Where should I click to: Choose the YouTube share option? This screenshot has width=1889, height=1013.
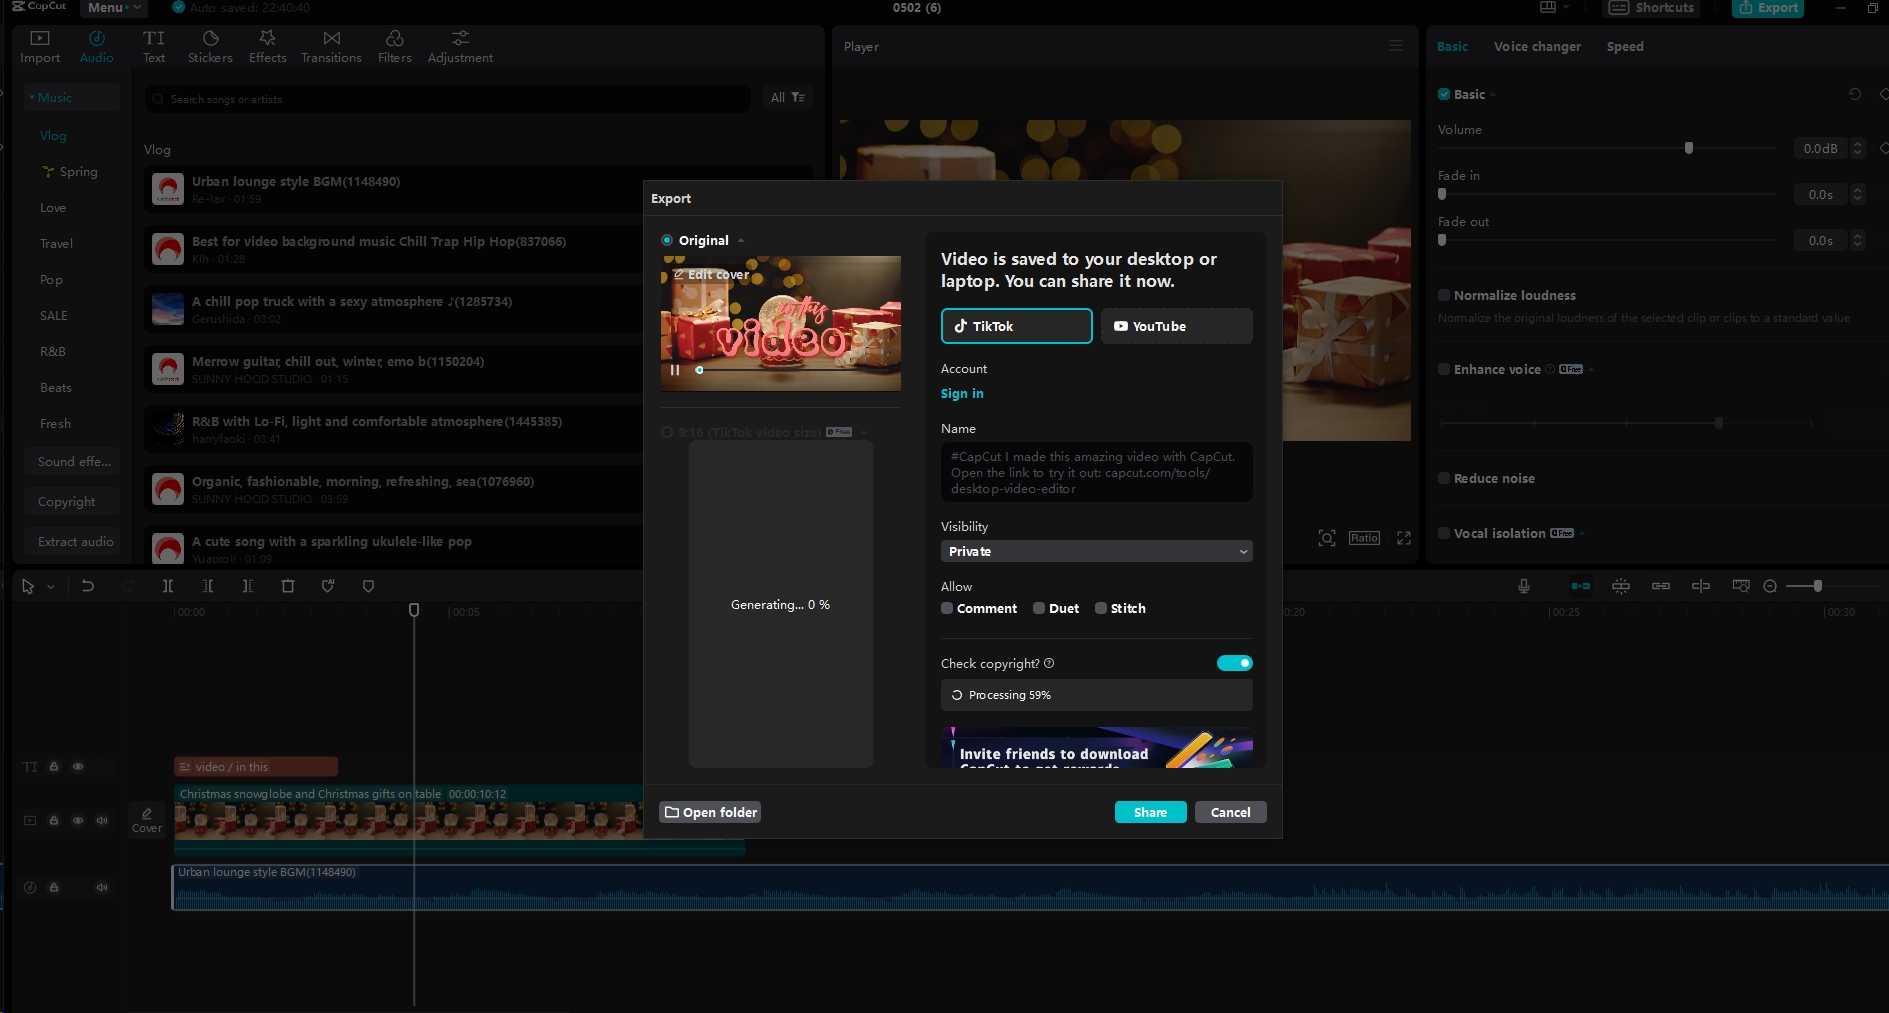pos(1176,326)
